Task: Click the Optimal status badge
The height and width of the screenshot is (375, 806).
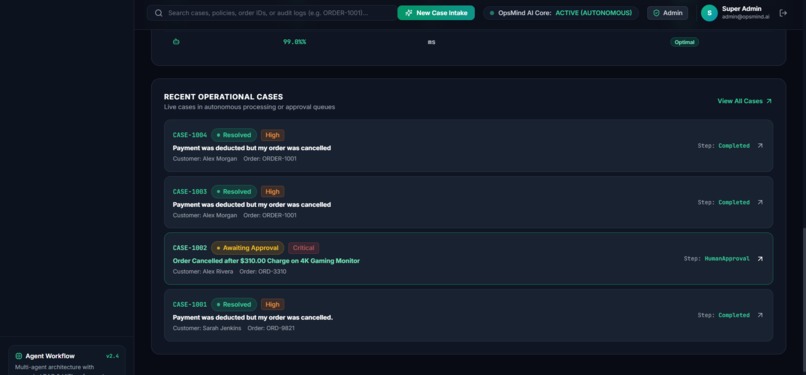Action: point(684,42)
